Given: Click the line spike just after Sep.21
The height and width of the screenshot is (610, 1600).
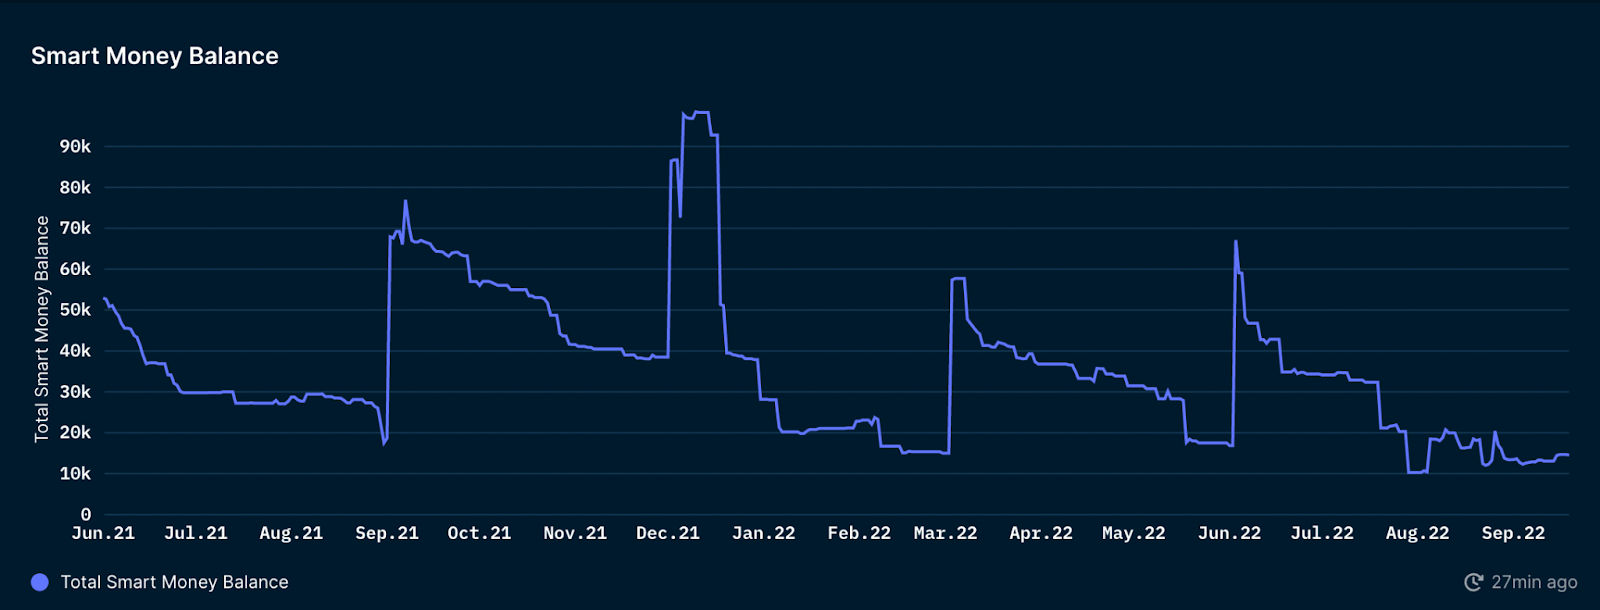Looking at the screenshot, I should pos(405,201).
